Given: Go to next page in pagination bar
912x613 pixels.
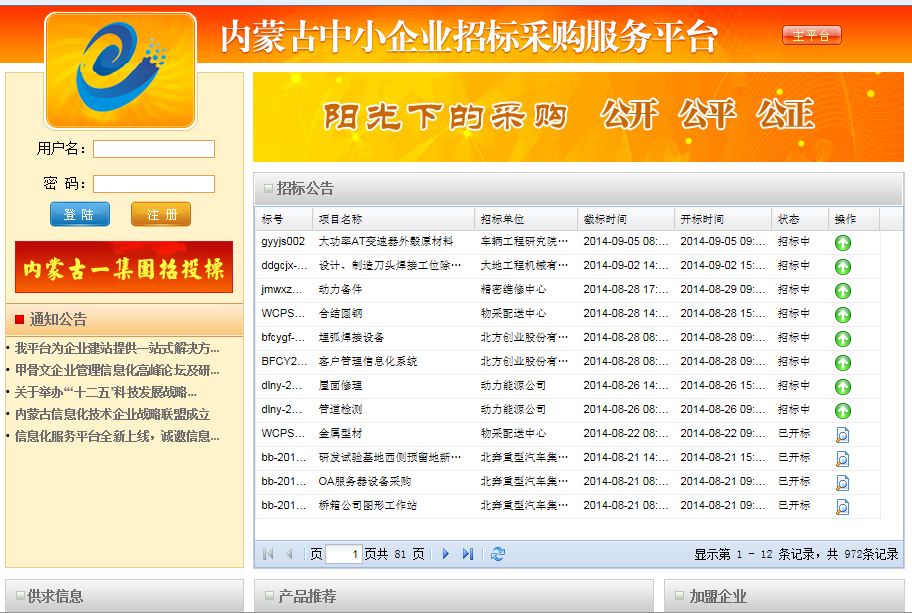Looking at the screenshot, I should [446, 554].
